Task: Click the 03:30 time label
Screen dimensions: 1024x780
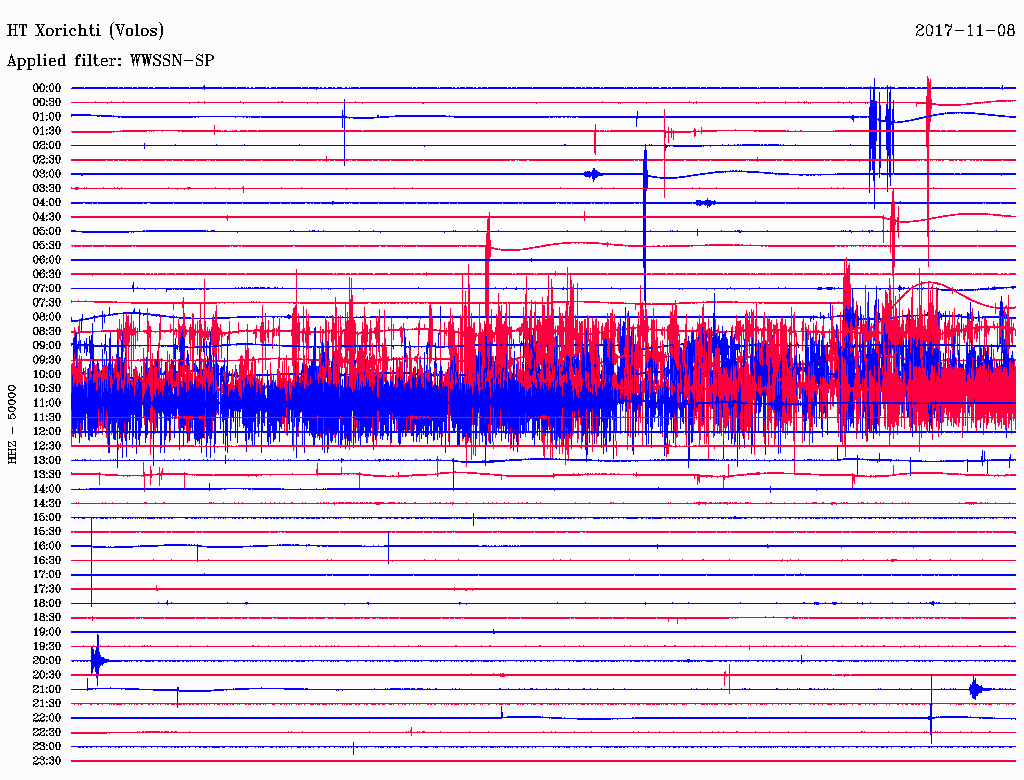Action: coord(47,188)
